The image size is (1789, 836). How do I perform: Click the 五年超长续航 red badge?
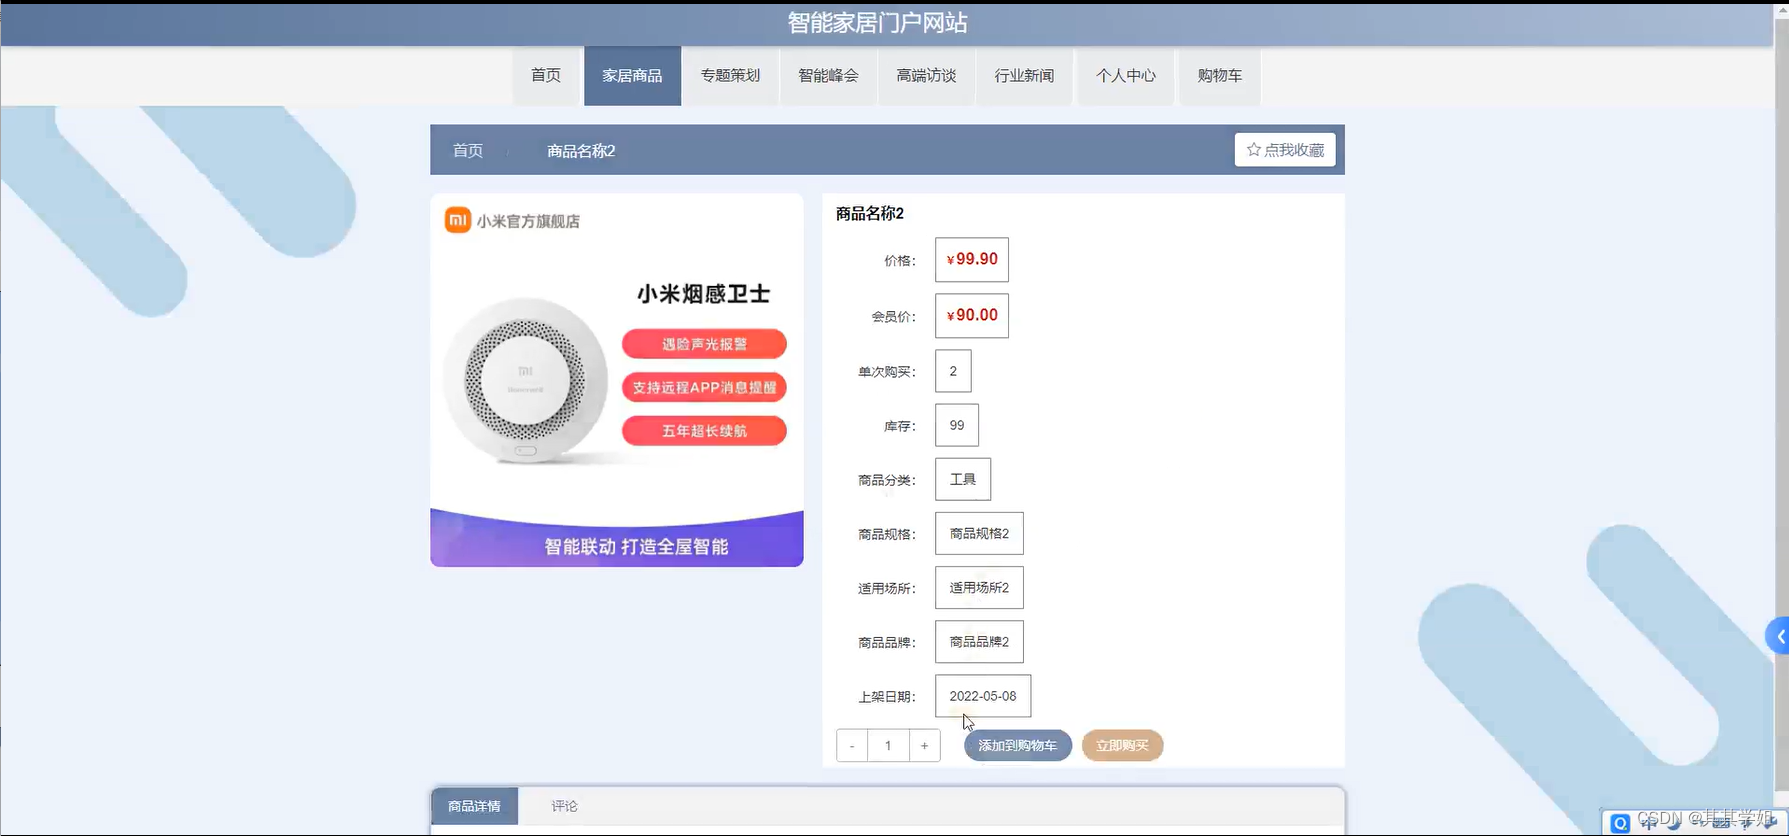(x=704, y=431)
